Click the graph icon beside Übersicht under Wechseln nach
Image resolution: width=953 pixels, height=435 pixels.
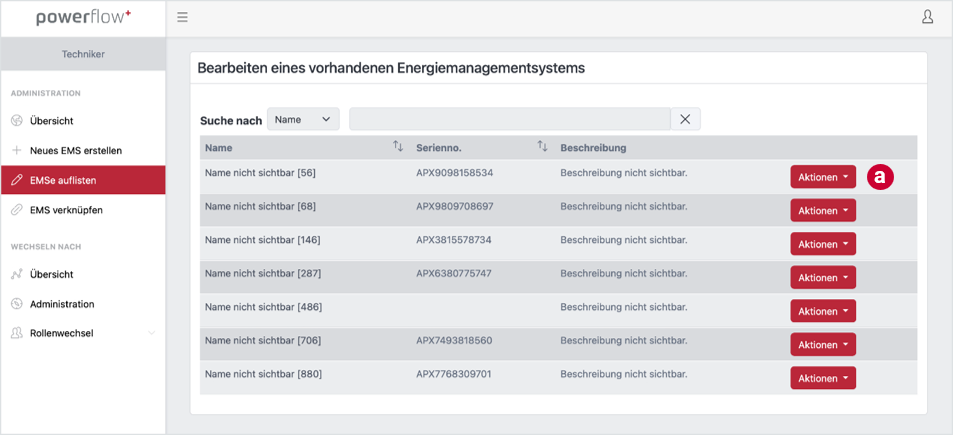click(x=17, y=275)
